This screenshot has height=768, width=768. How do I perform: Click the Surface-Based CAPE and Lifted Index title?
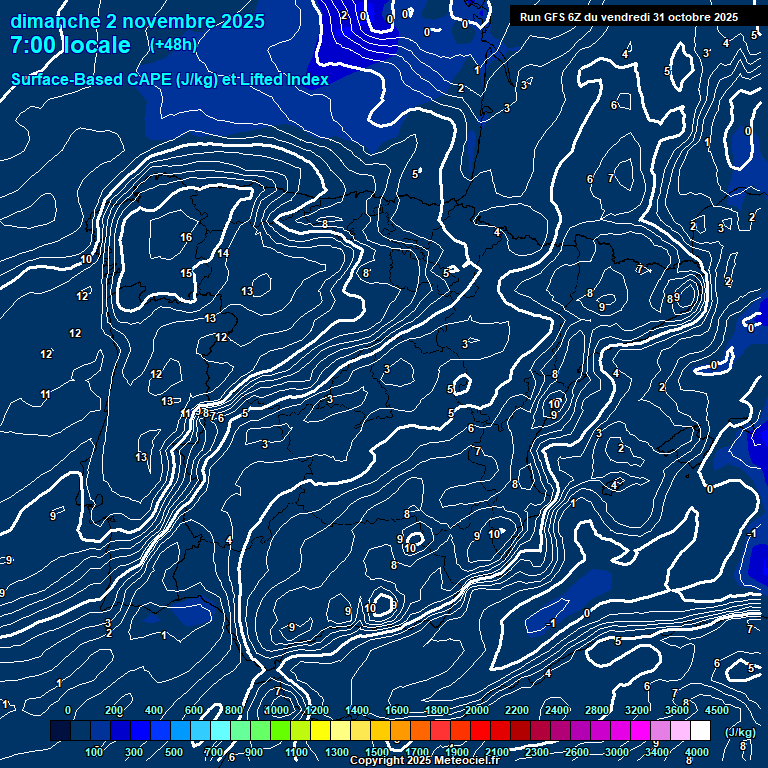[170, 79]
